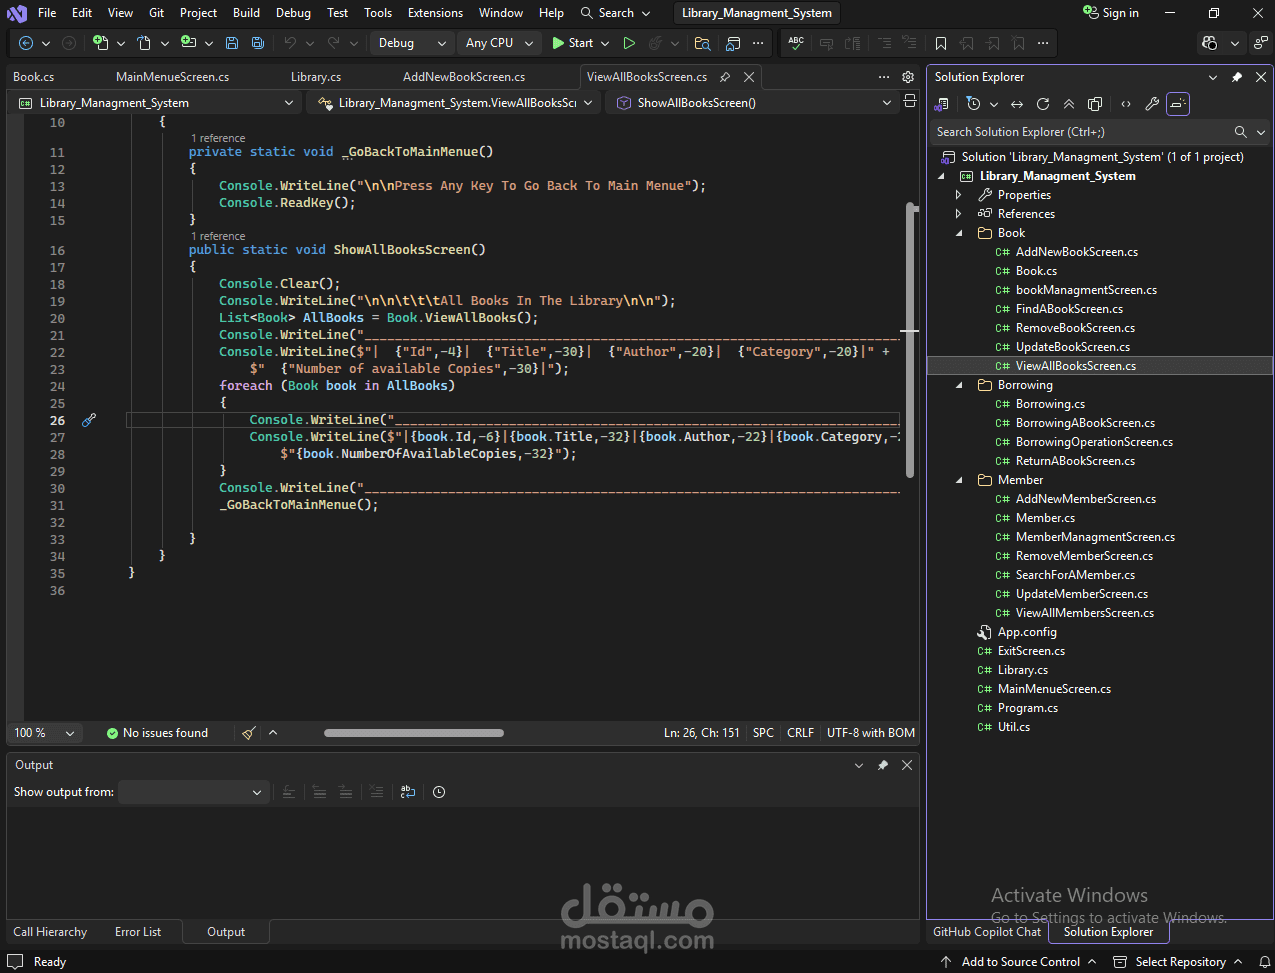Click the Sign in button

1111,13
